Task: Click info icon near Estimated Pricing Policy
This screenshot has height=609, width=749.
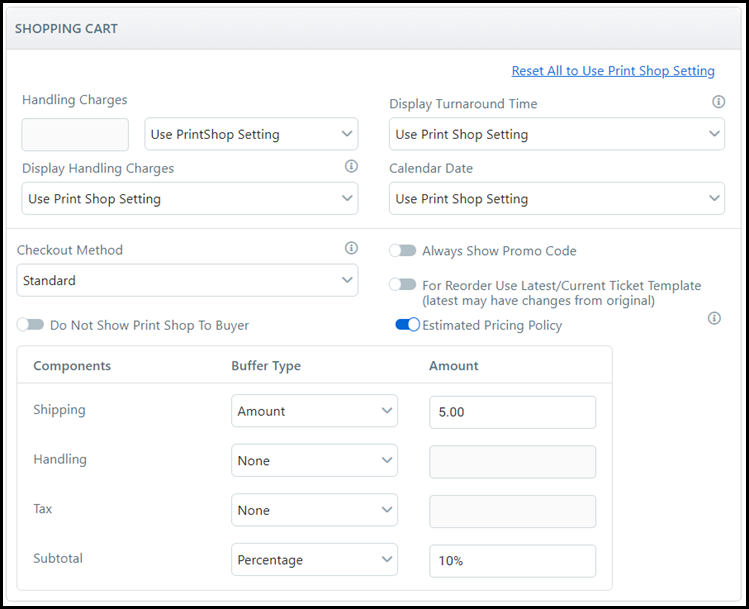Action: [x=714, y=318]
